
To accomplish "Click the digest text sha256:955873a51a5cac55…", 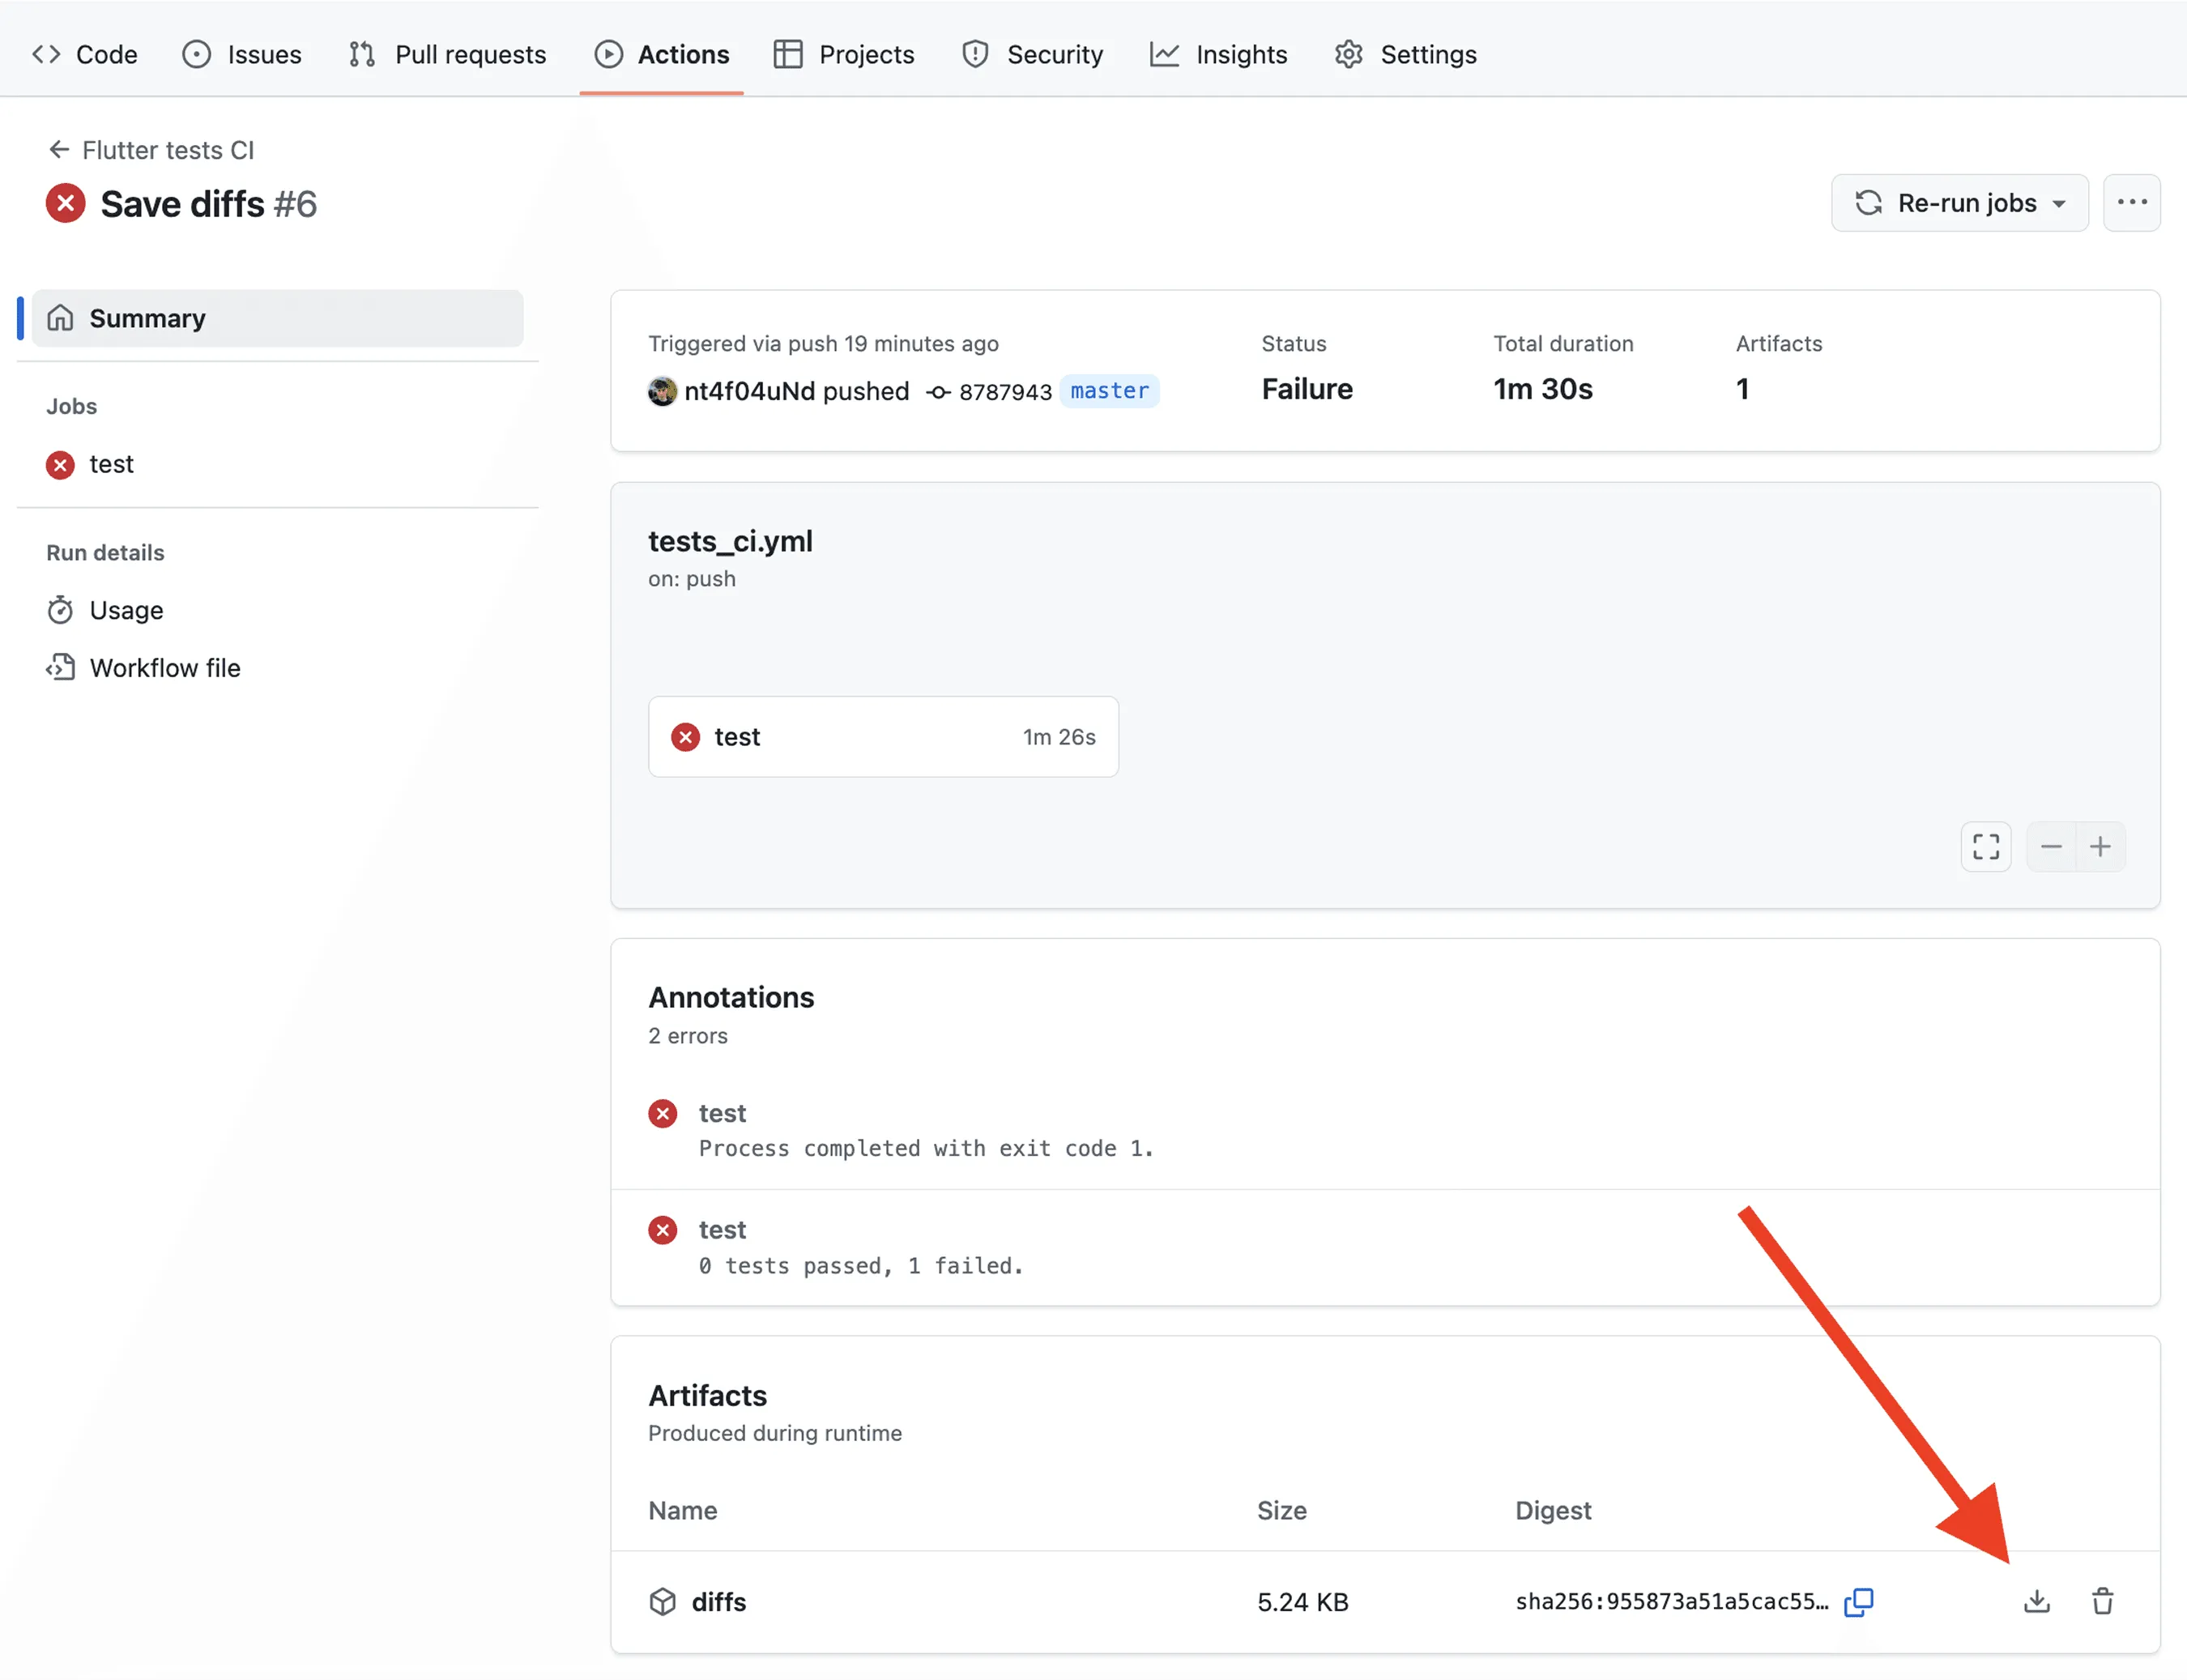I will click(1671, 1601).
